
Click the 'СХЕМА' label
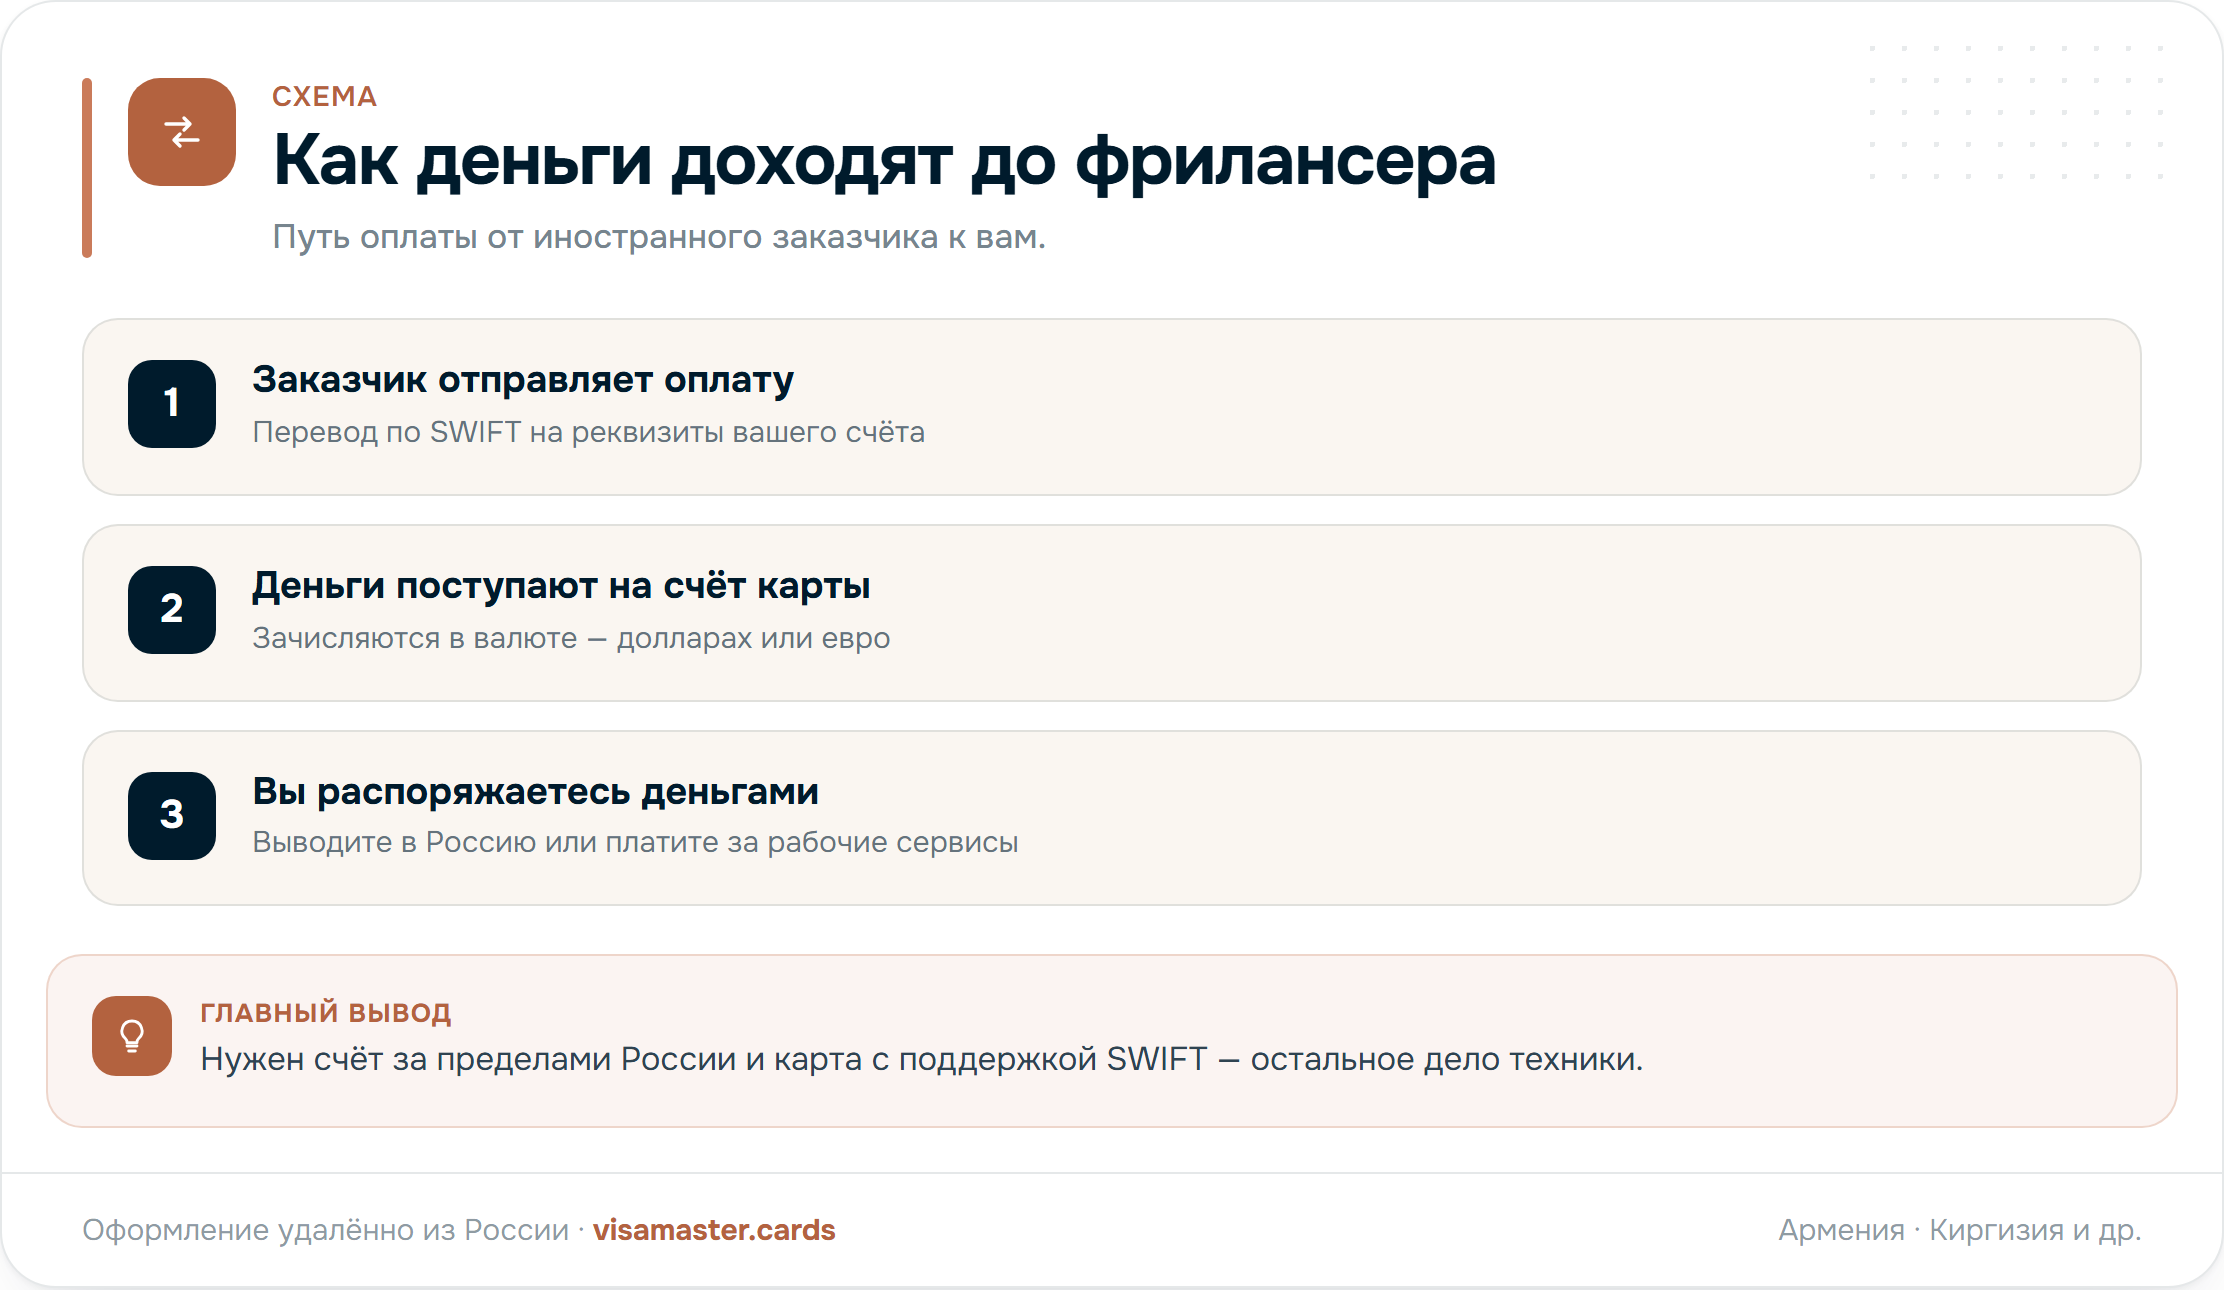tap(325, 97)
